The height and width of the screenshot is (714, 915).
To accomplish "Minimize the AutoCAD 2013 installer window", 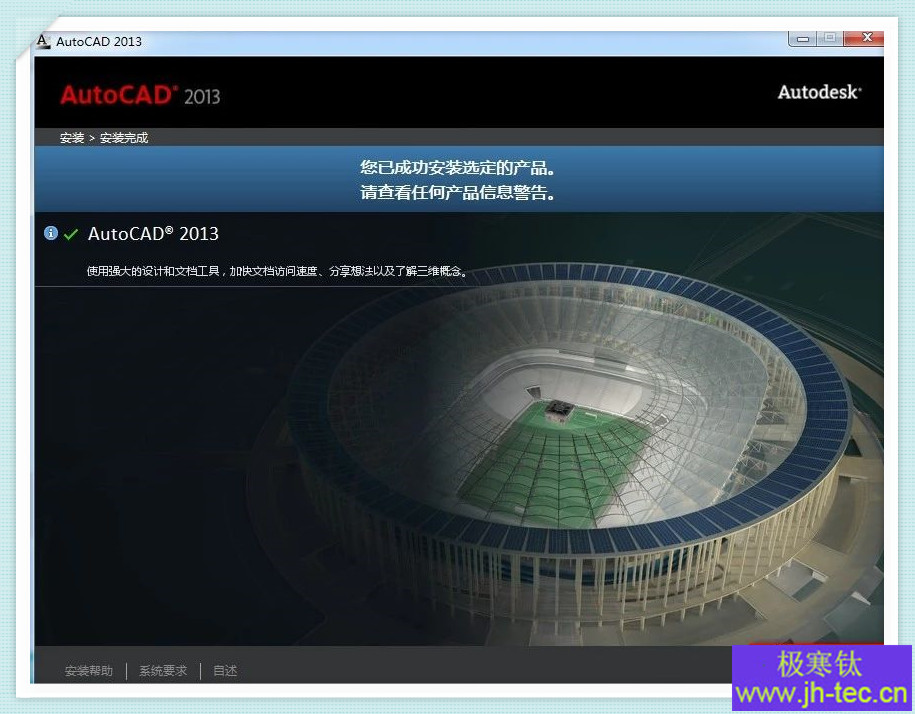I will click(803, 38).
